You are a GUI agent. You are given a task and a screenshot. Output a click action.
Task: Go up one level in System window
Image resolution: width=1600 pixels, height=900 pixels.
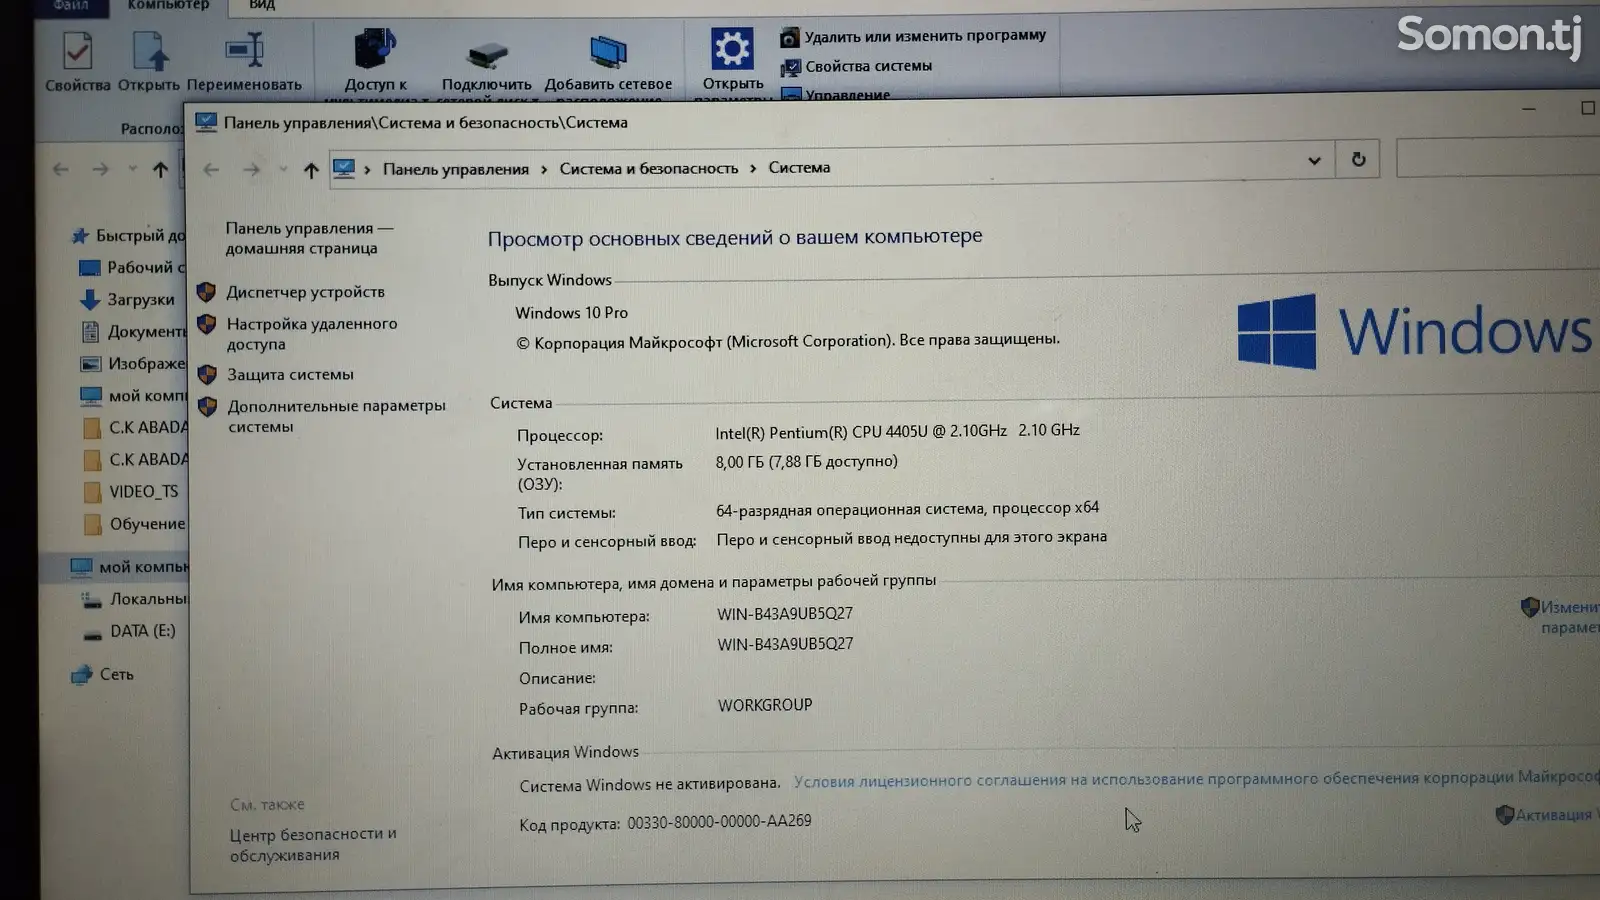tap(311, 170)
